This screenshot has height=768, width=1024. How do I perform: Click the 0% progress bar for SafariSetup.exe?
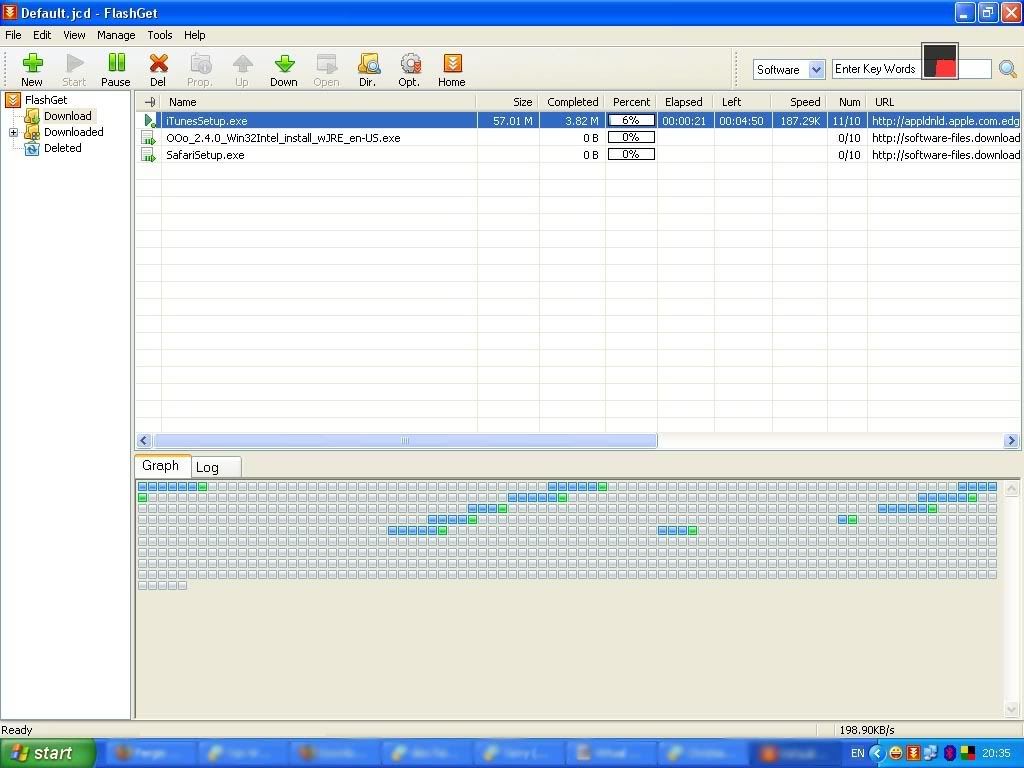pyautogui.click(x=632, y=154)
